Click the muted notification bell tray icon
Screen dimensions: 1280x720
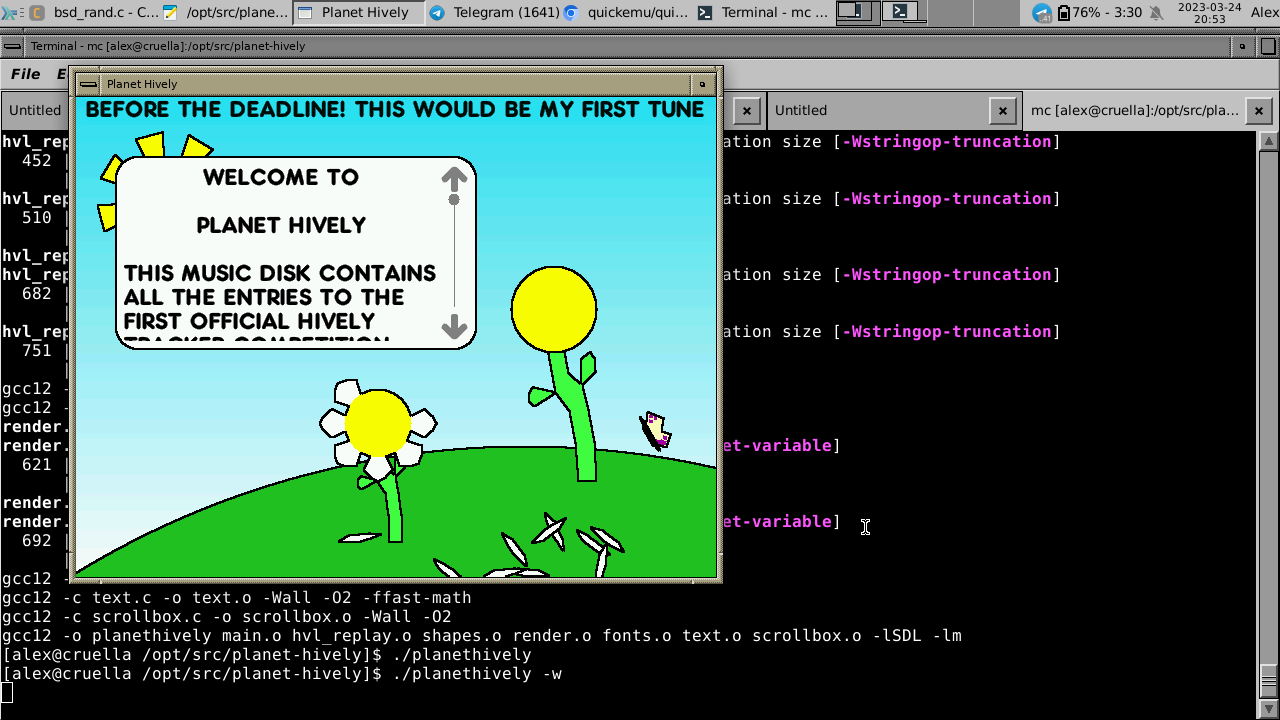[x=1157, y=13]
